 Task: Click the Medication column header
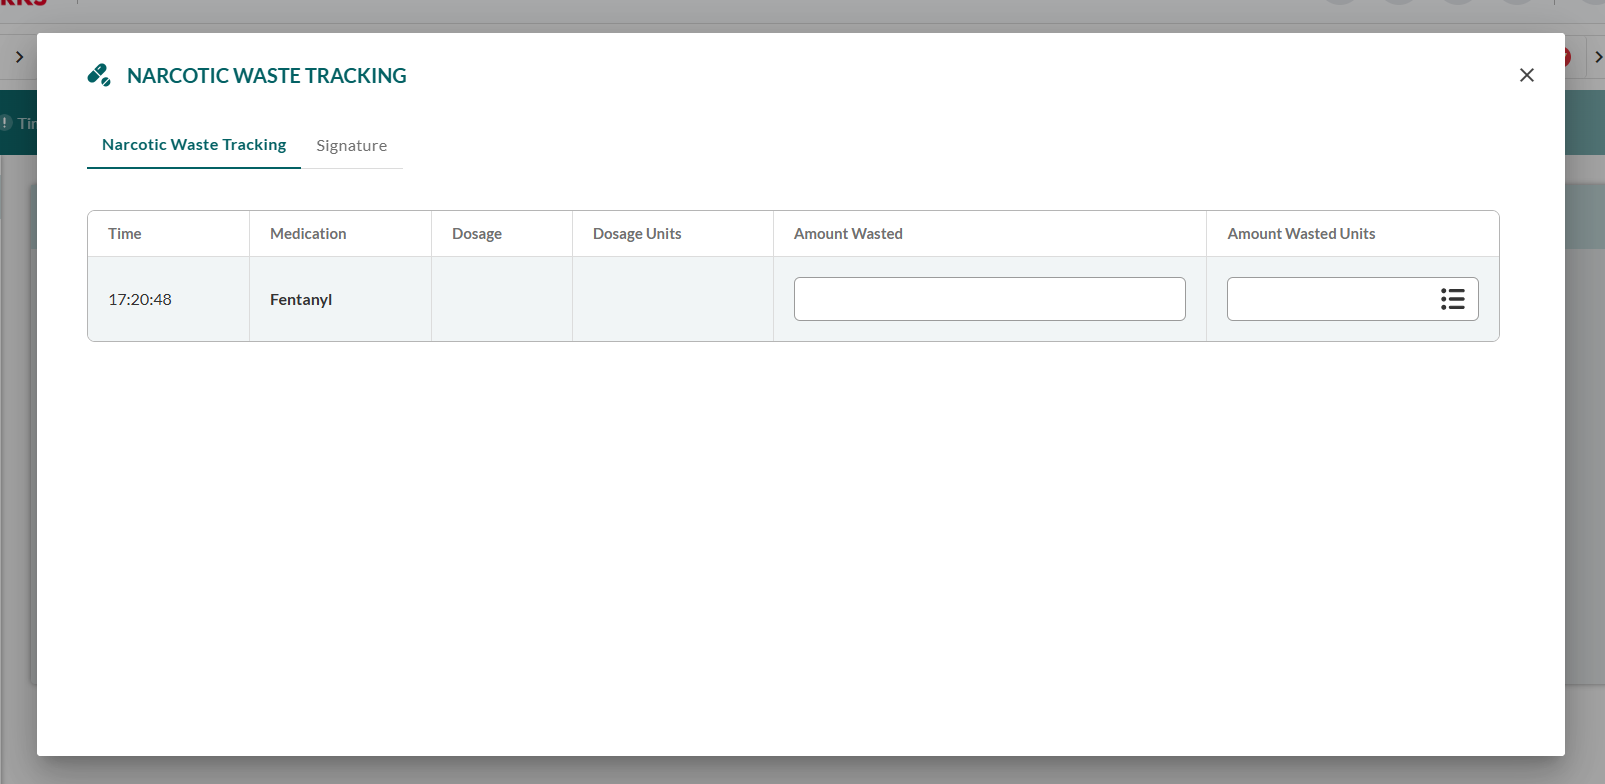pos(308,234)
